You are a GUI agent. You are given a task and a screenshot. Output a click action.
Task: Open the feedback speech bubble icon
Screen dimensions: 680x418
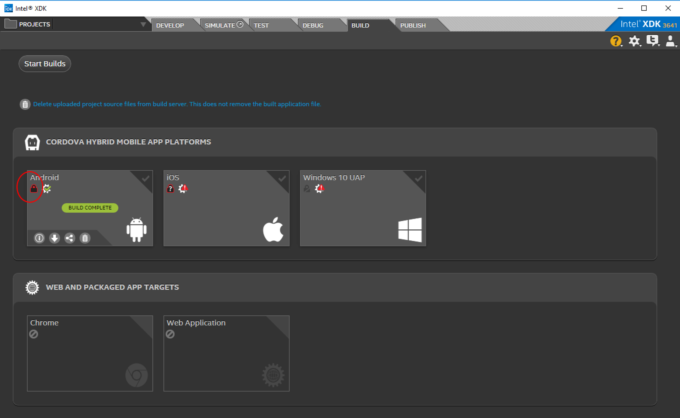coord(652,41)
